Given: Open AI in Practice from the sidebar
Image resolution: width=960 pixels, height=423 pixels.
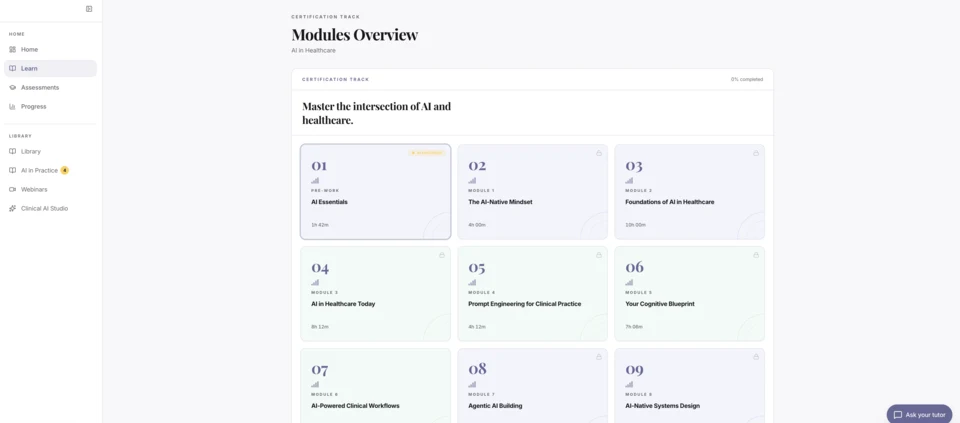Looking at the screenshot, I should 50,170.
